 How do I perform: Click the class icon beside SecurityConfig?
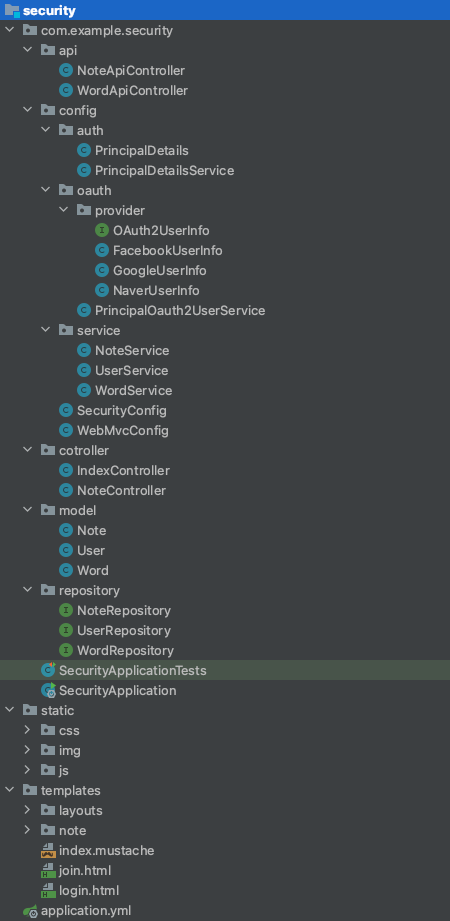(x=66, y=410)
